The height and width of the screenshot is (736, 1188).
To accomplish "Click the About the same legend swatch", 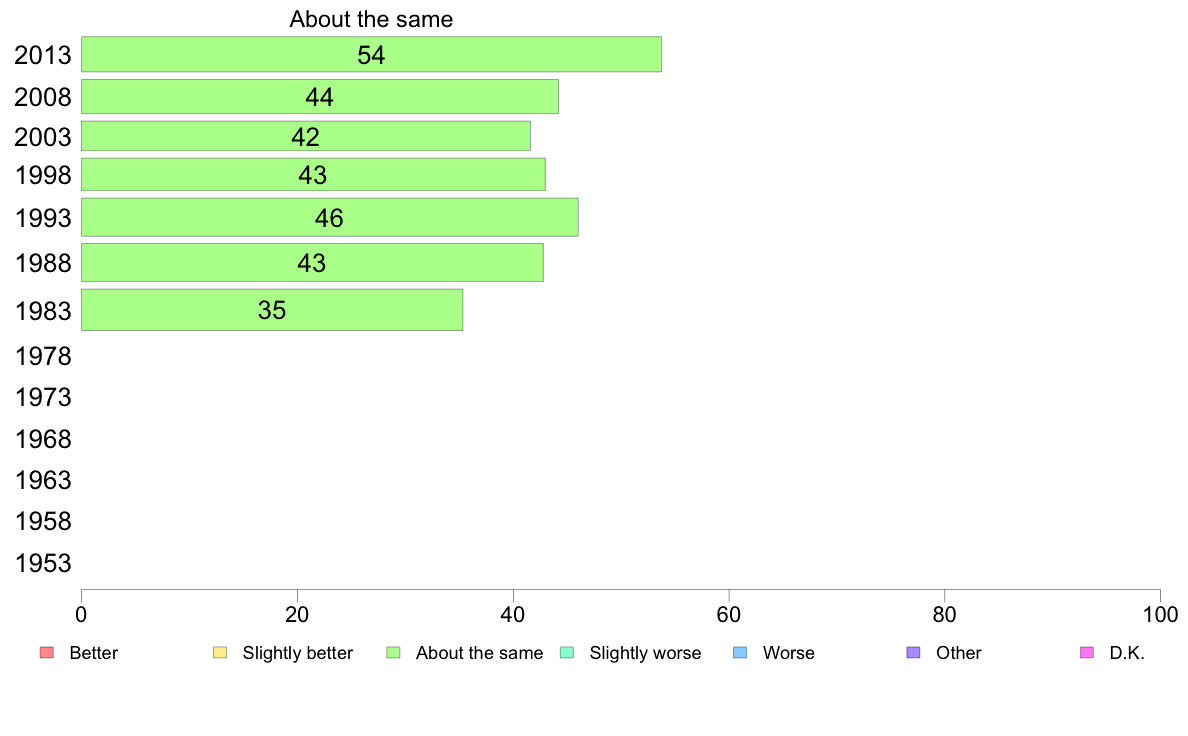I will [x=393, y=653].
